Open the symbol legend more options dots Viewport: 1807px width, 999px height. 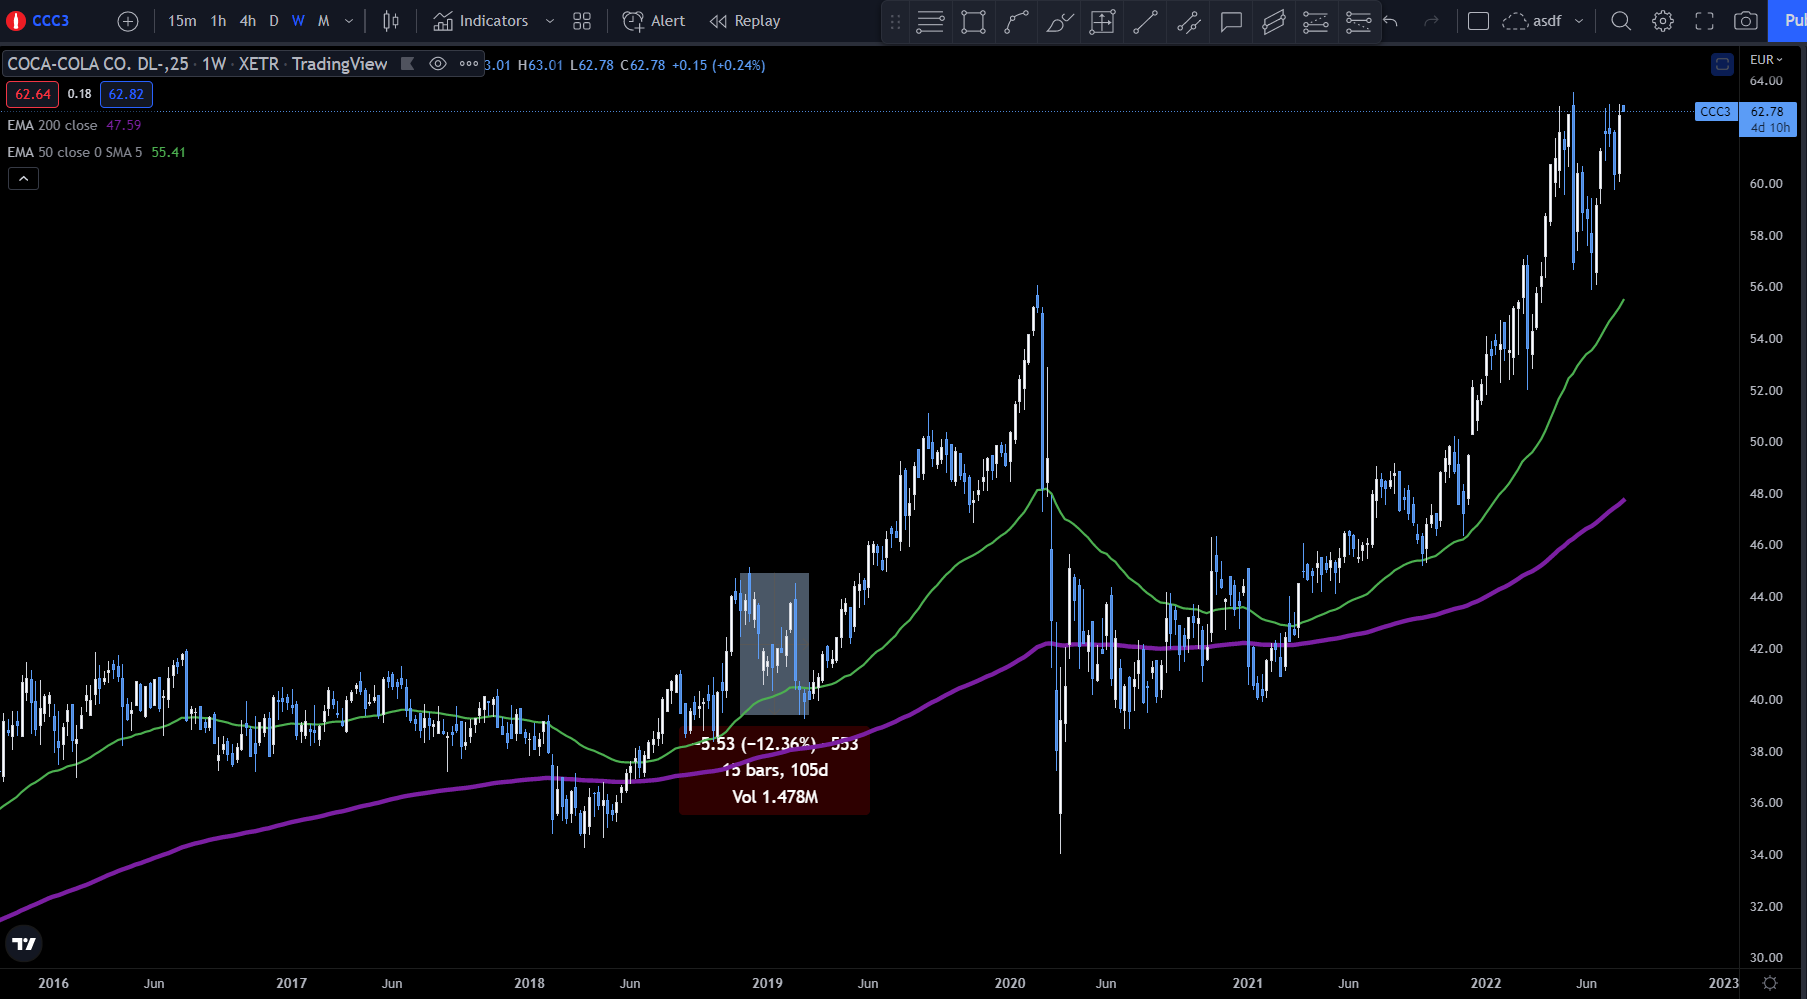tap(469, 64)
